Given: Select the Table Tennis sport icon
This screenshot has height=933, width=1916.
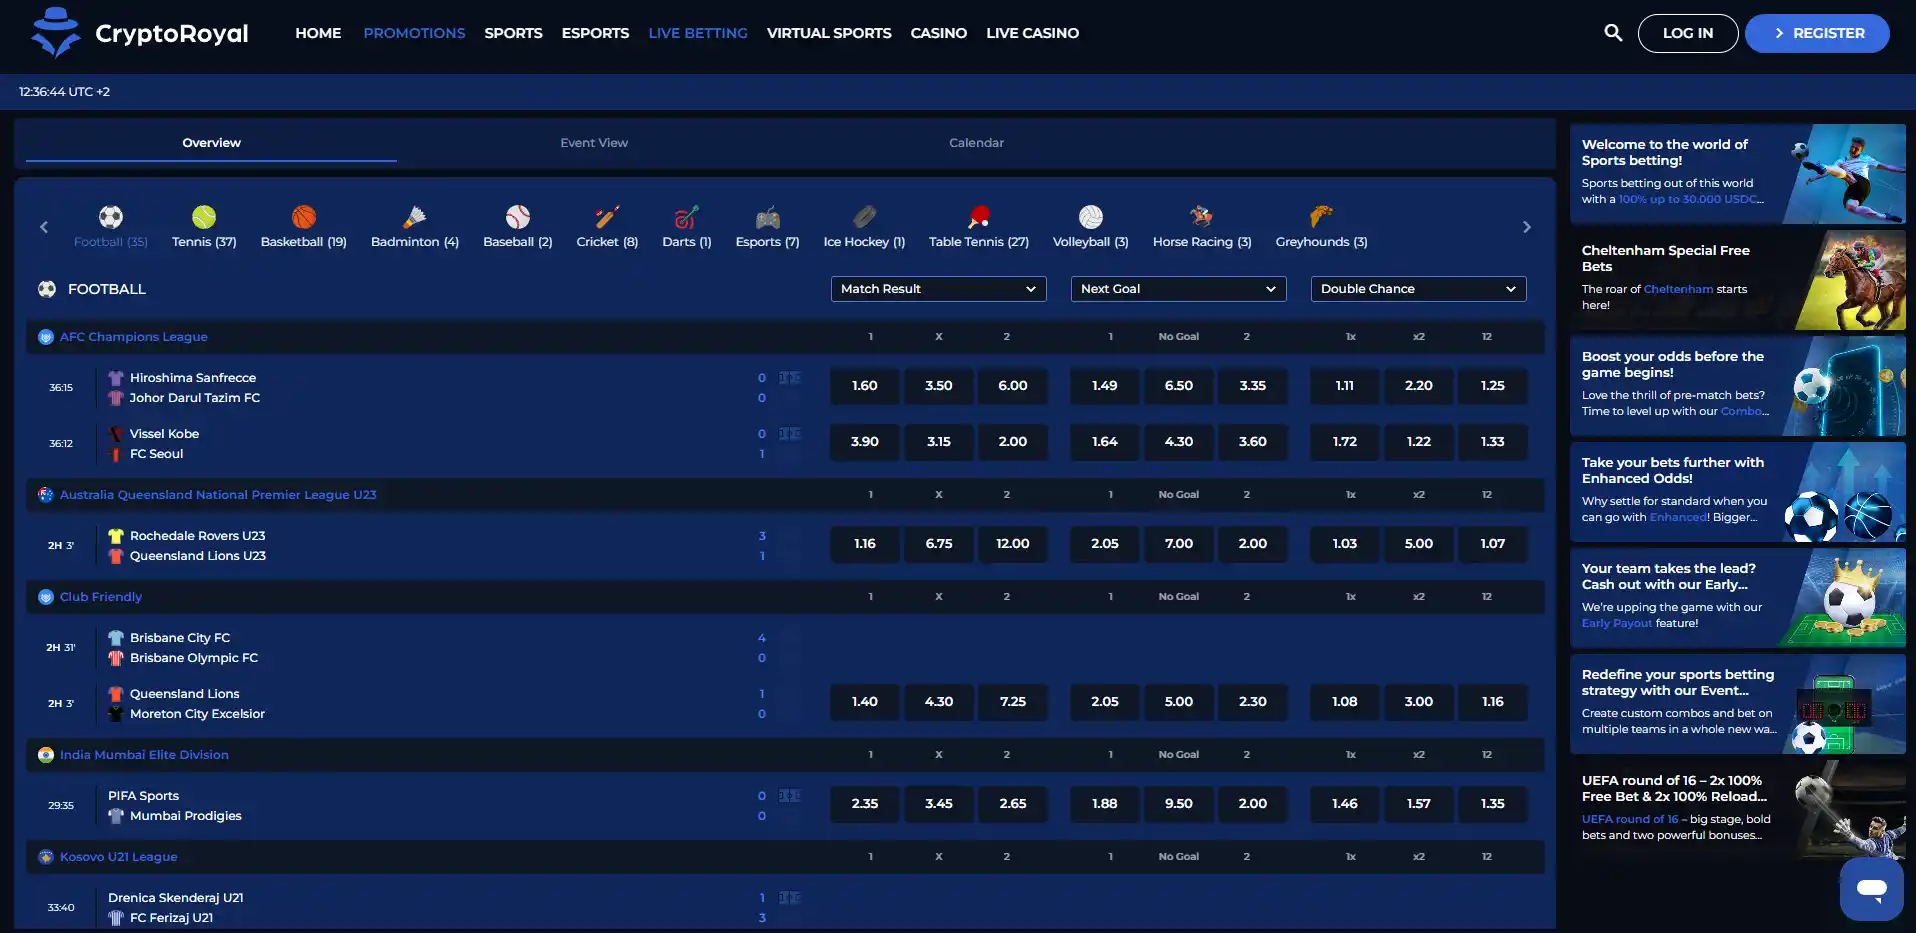Looking at the screenshot, I should pyautogui.click(x=979, y=217).
